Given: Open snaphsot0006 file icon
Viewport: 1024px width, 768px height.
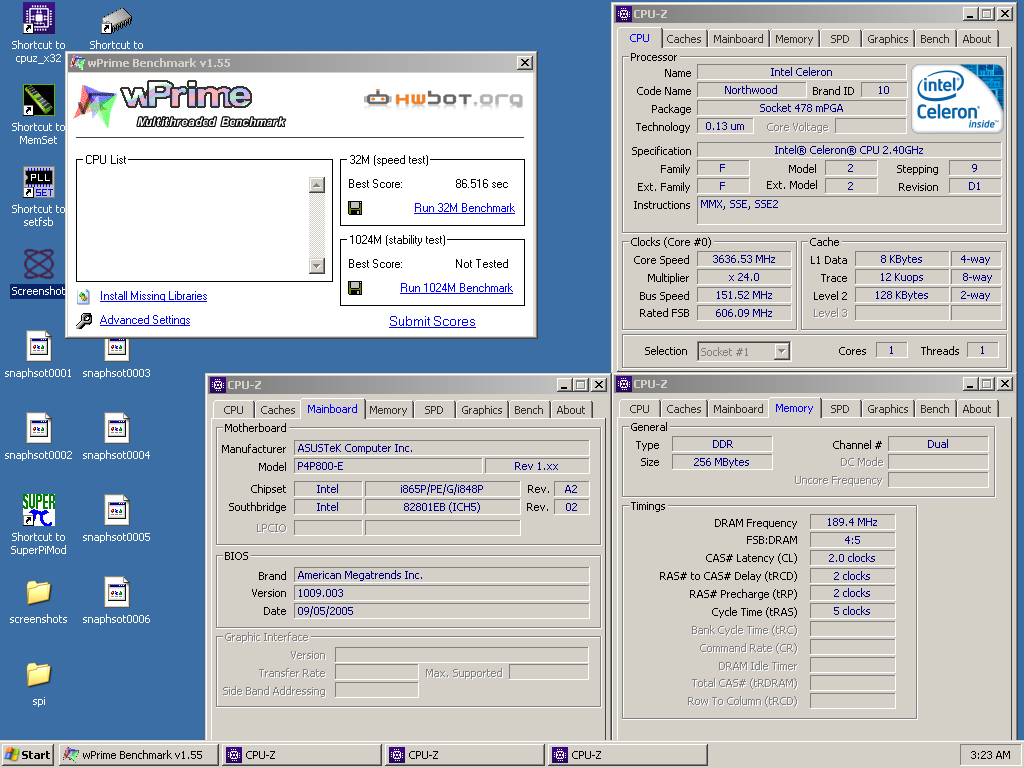Looking at the screenshot, I should point(116,592).
